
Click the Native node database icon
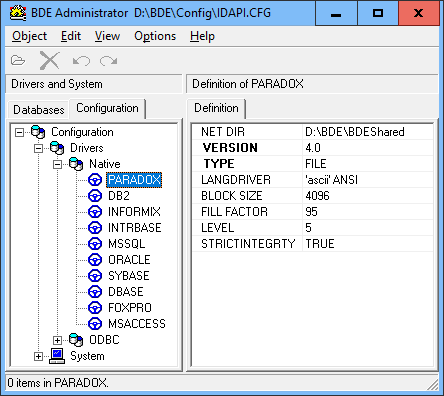[x=76, y=164]
